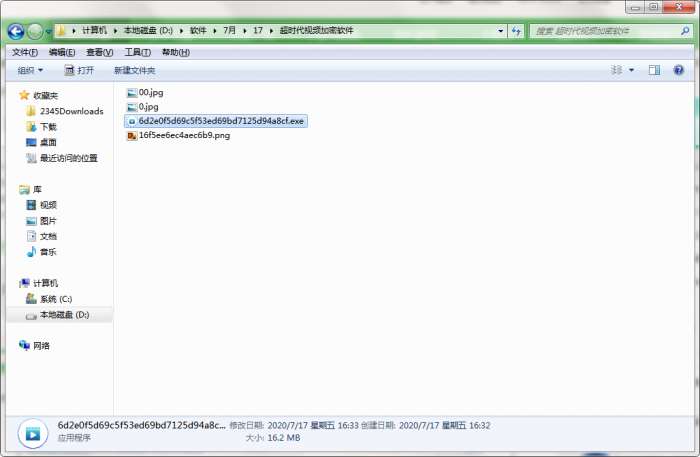Open the help question mark icon
The height and width of the screenshot is (457, 700).
pos(679,70)
